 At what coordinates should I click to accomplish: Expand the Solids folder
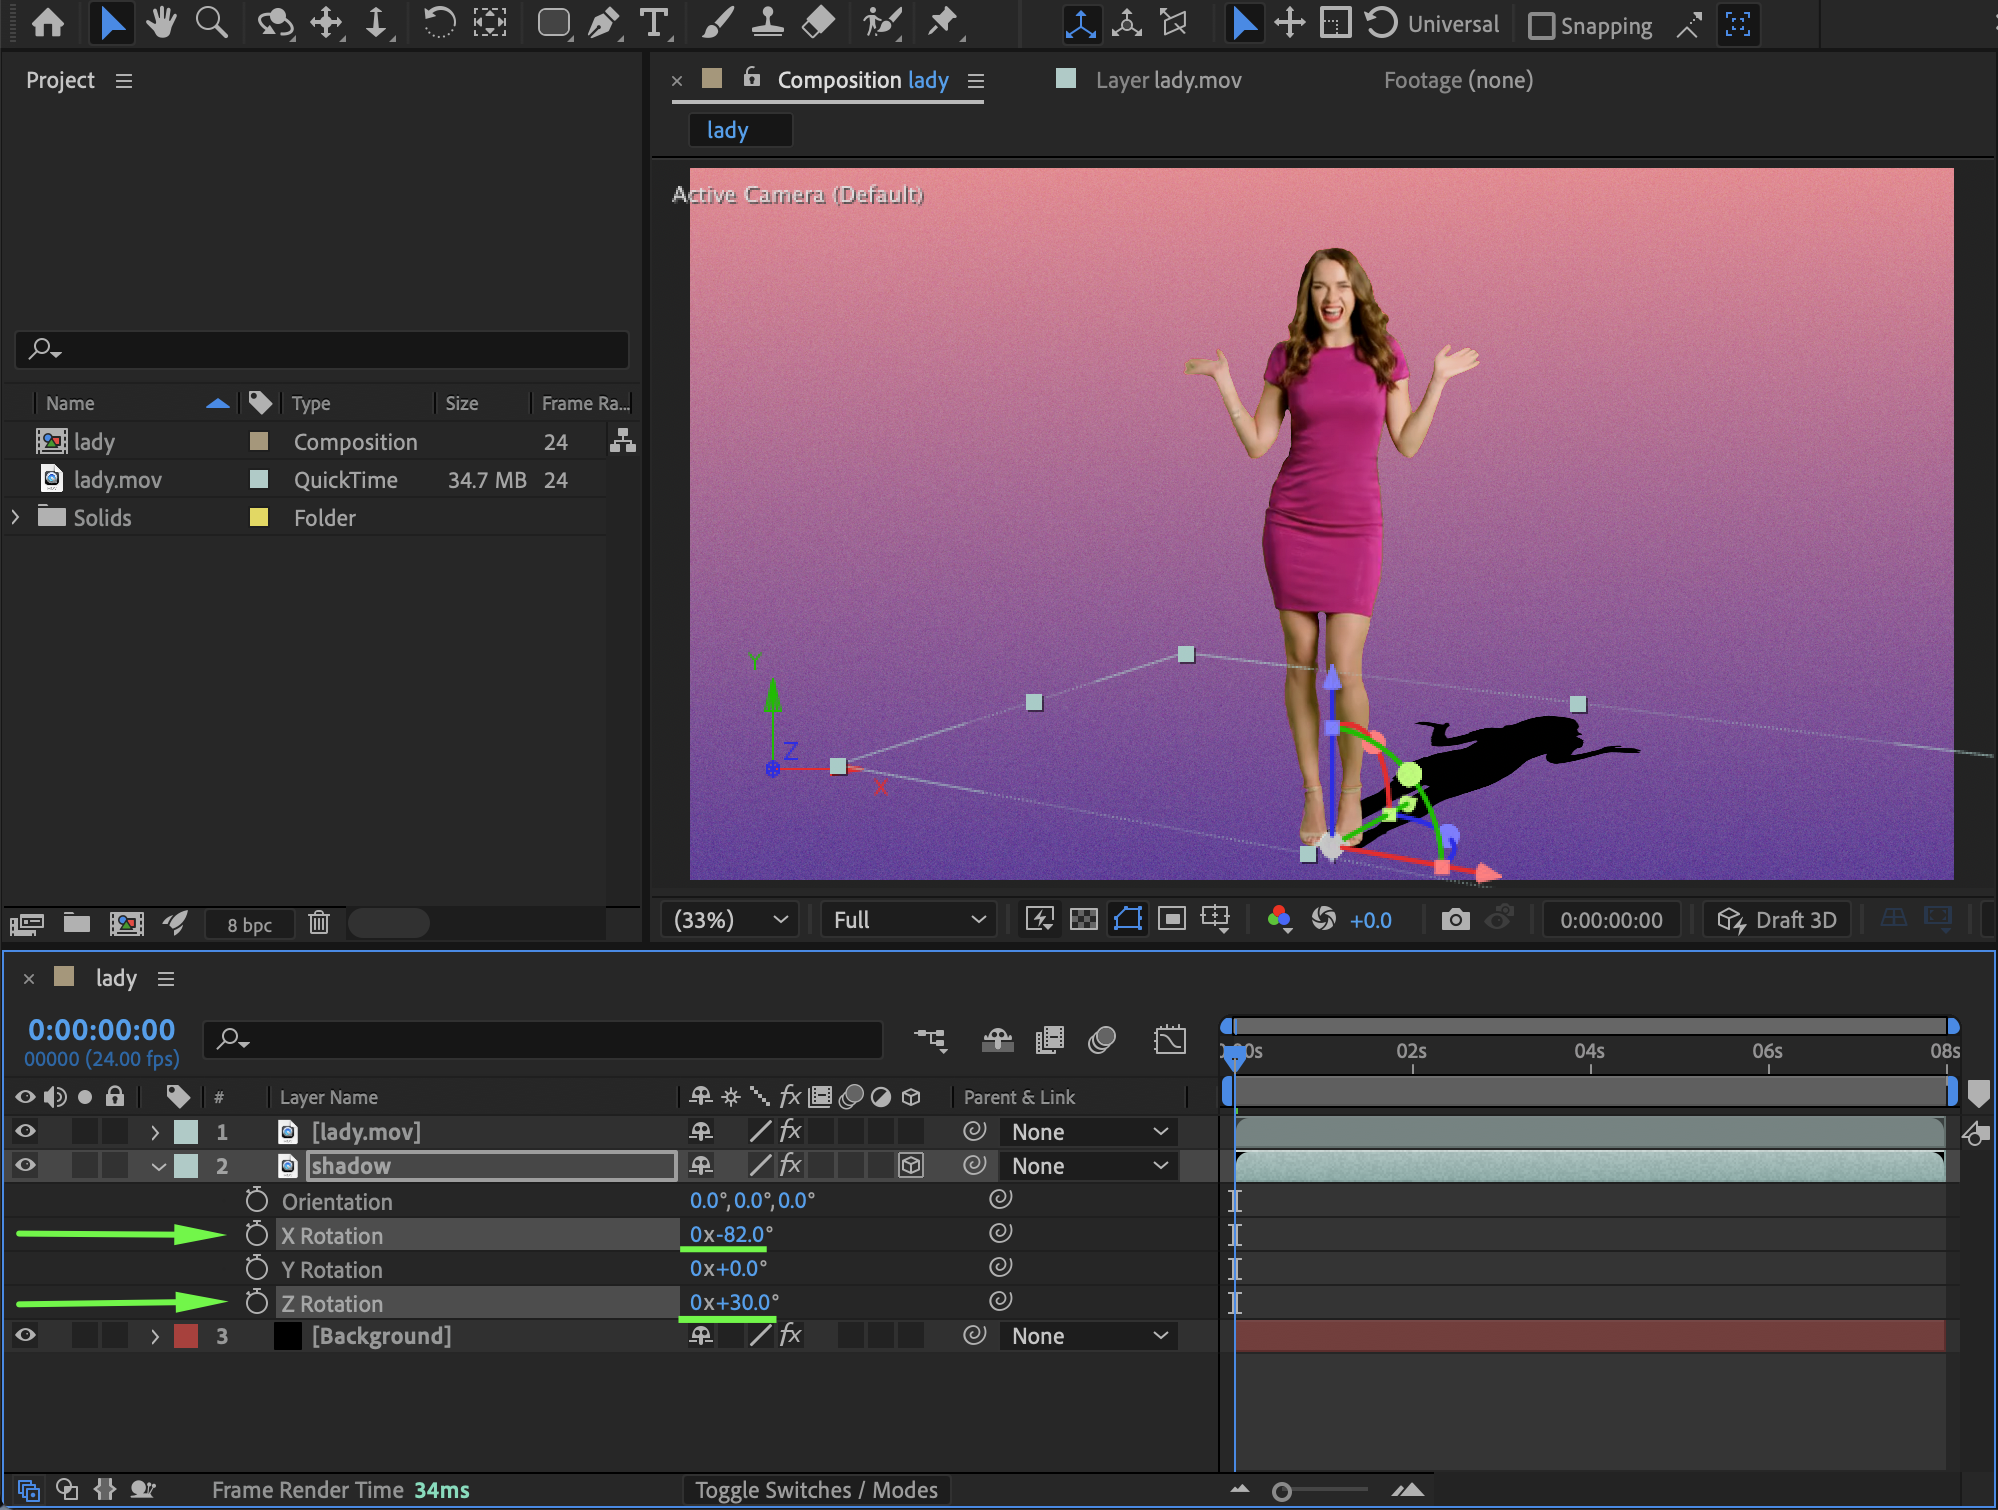tap(15, 517)
